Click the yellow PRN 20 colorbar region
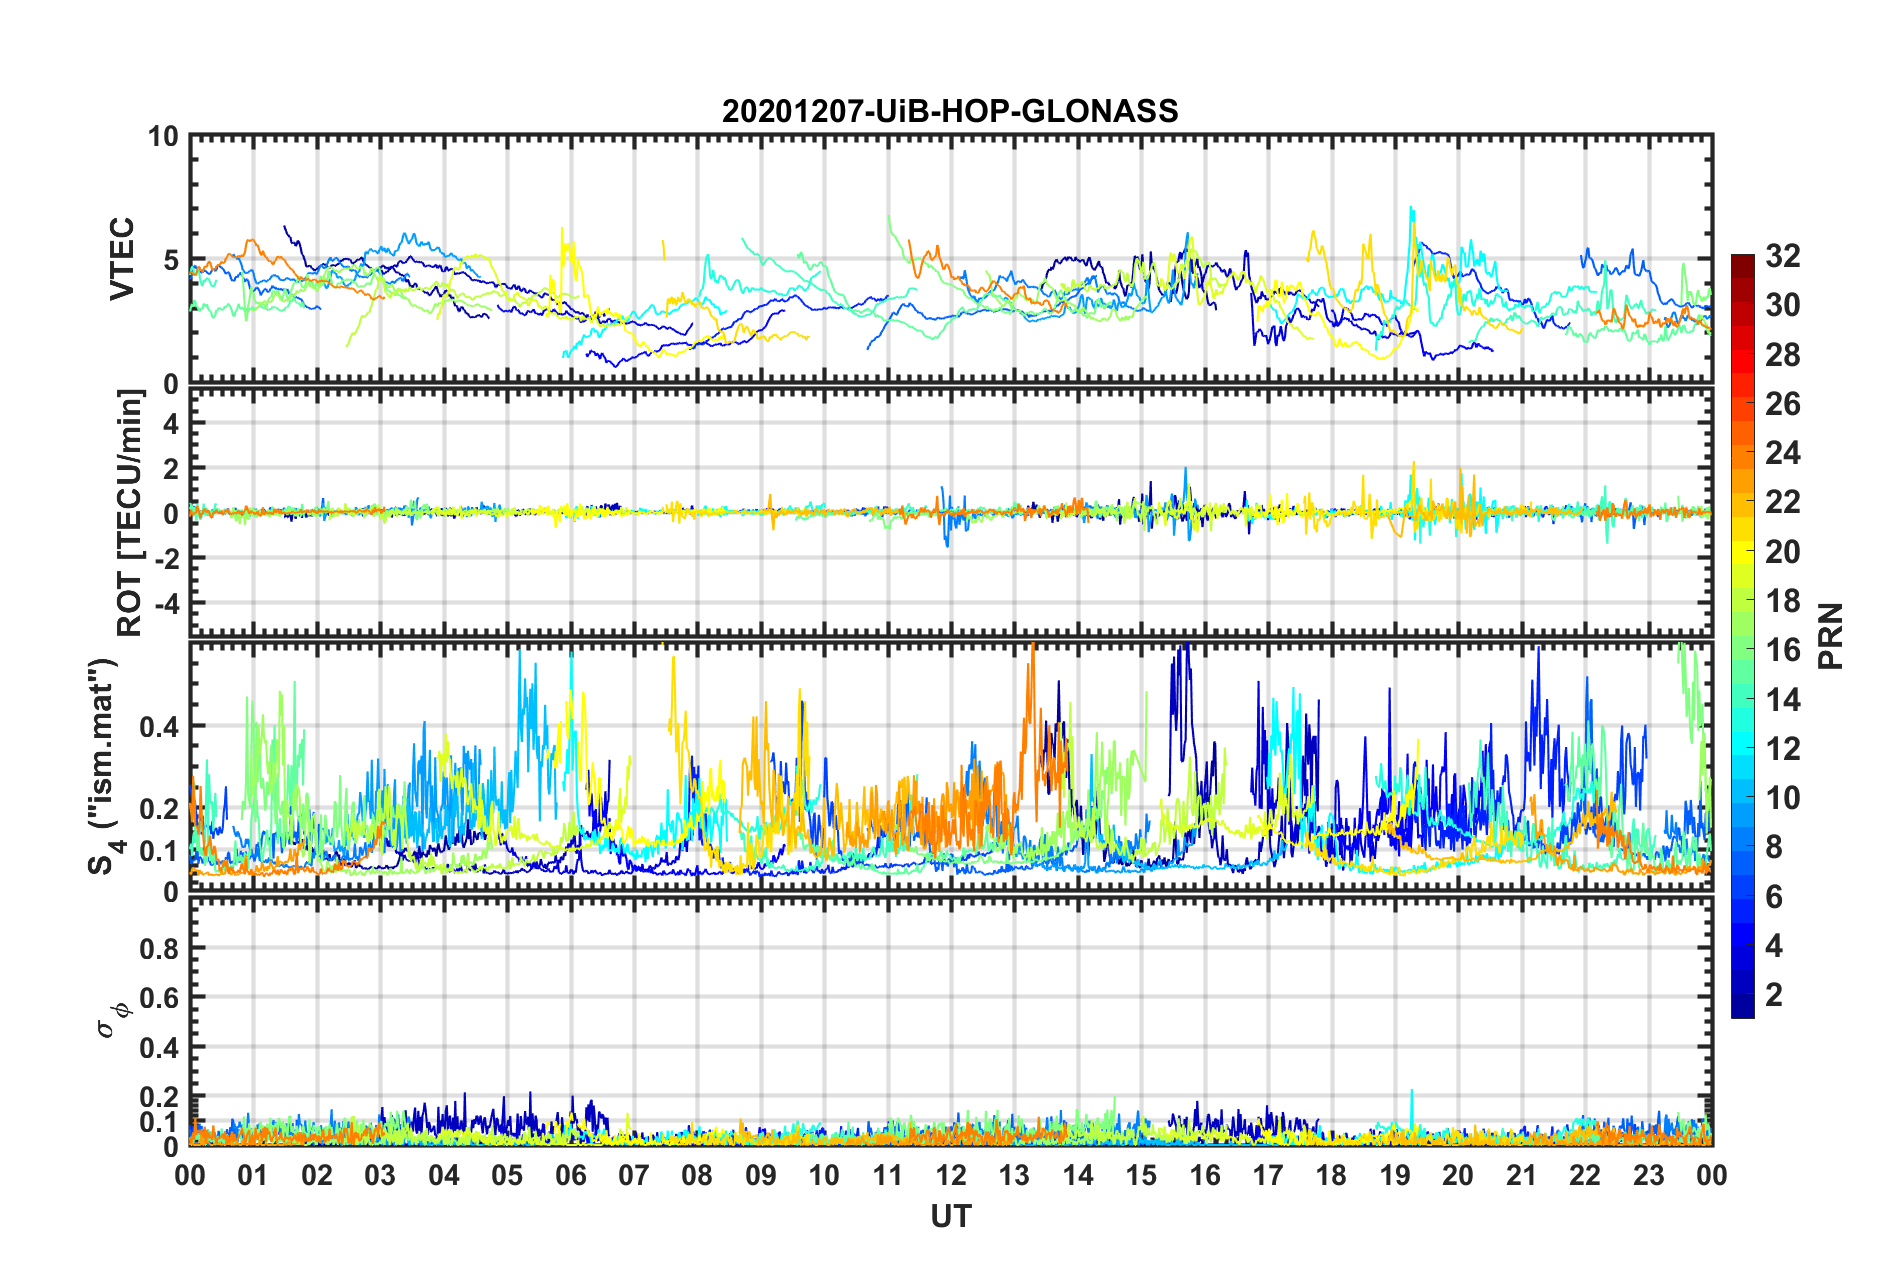This screenshot has height=1272, width=1902. click(1742, 551)
